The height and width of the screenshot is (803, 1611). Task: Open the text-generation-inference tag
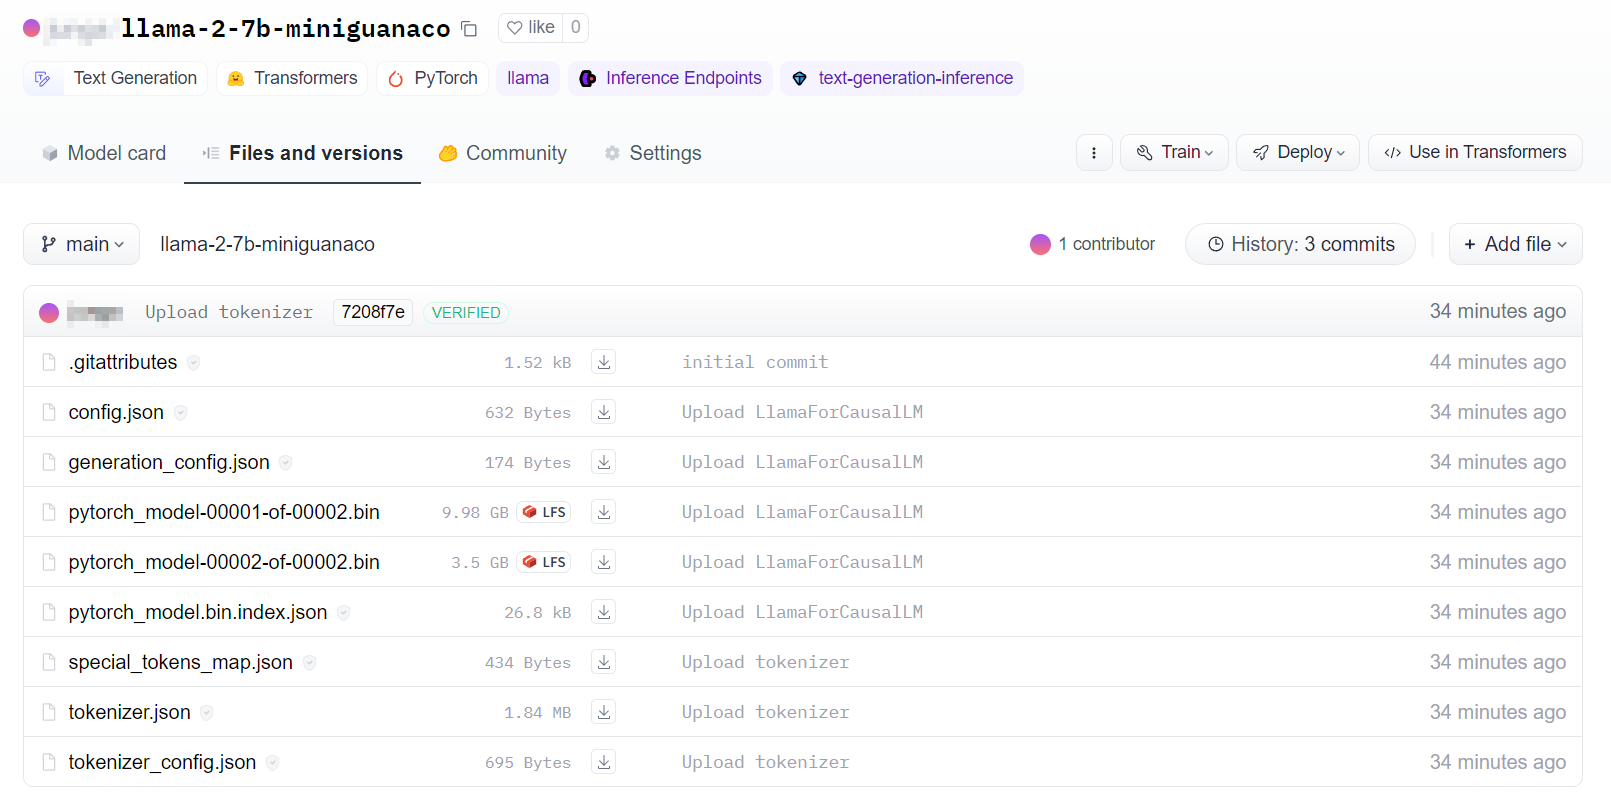(902, 78)
